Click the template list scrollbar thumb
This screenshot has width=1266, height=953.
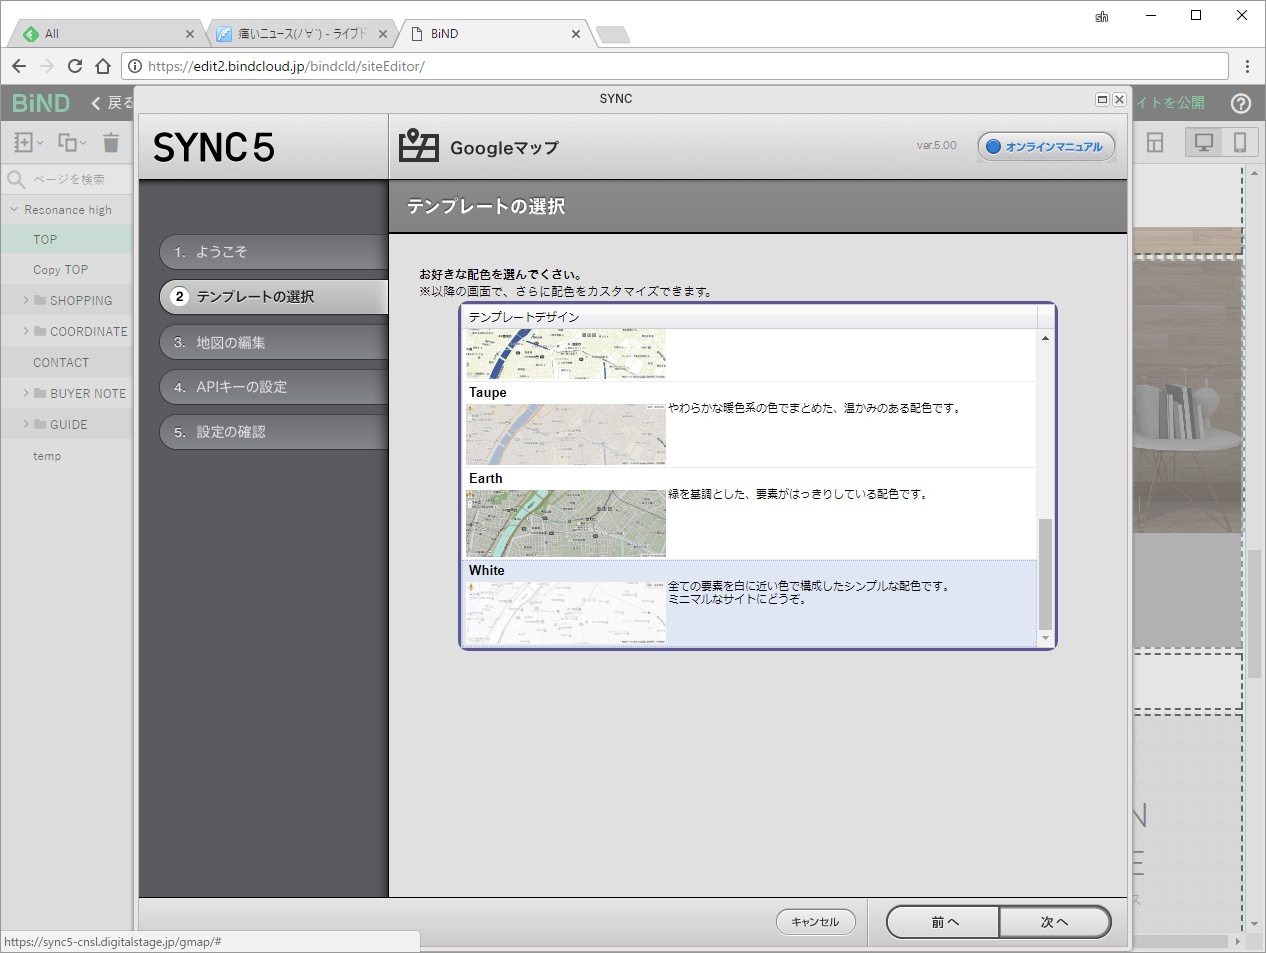[1045, 574]
